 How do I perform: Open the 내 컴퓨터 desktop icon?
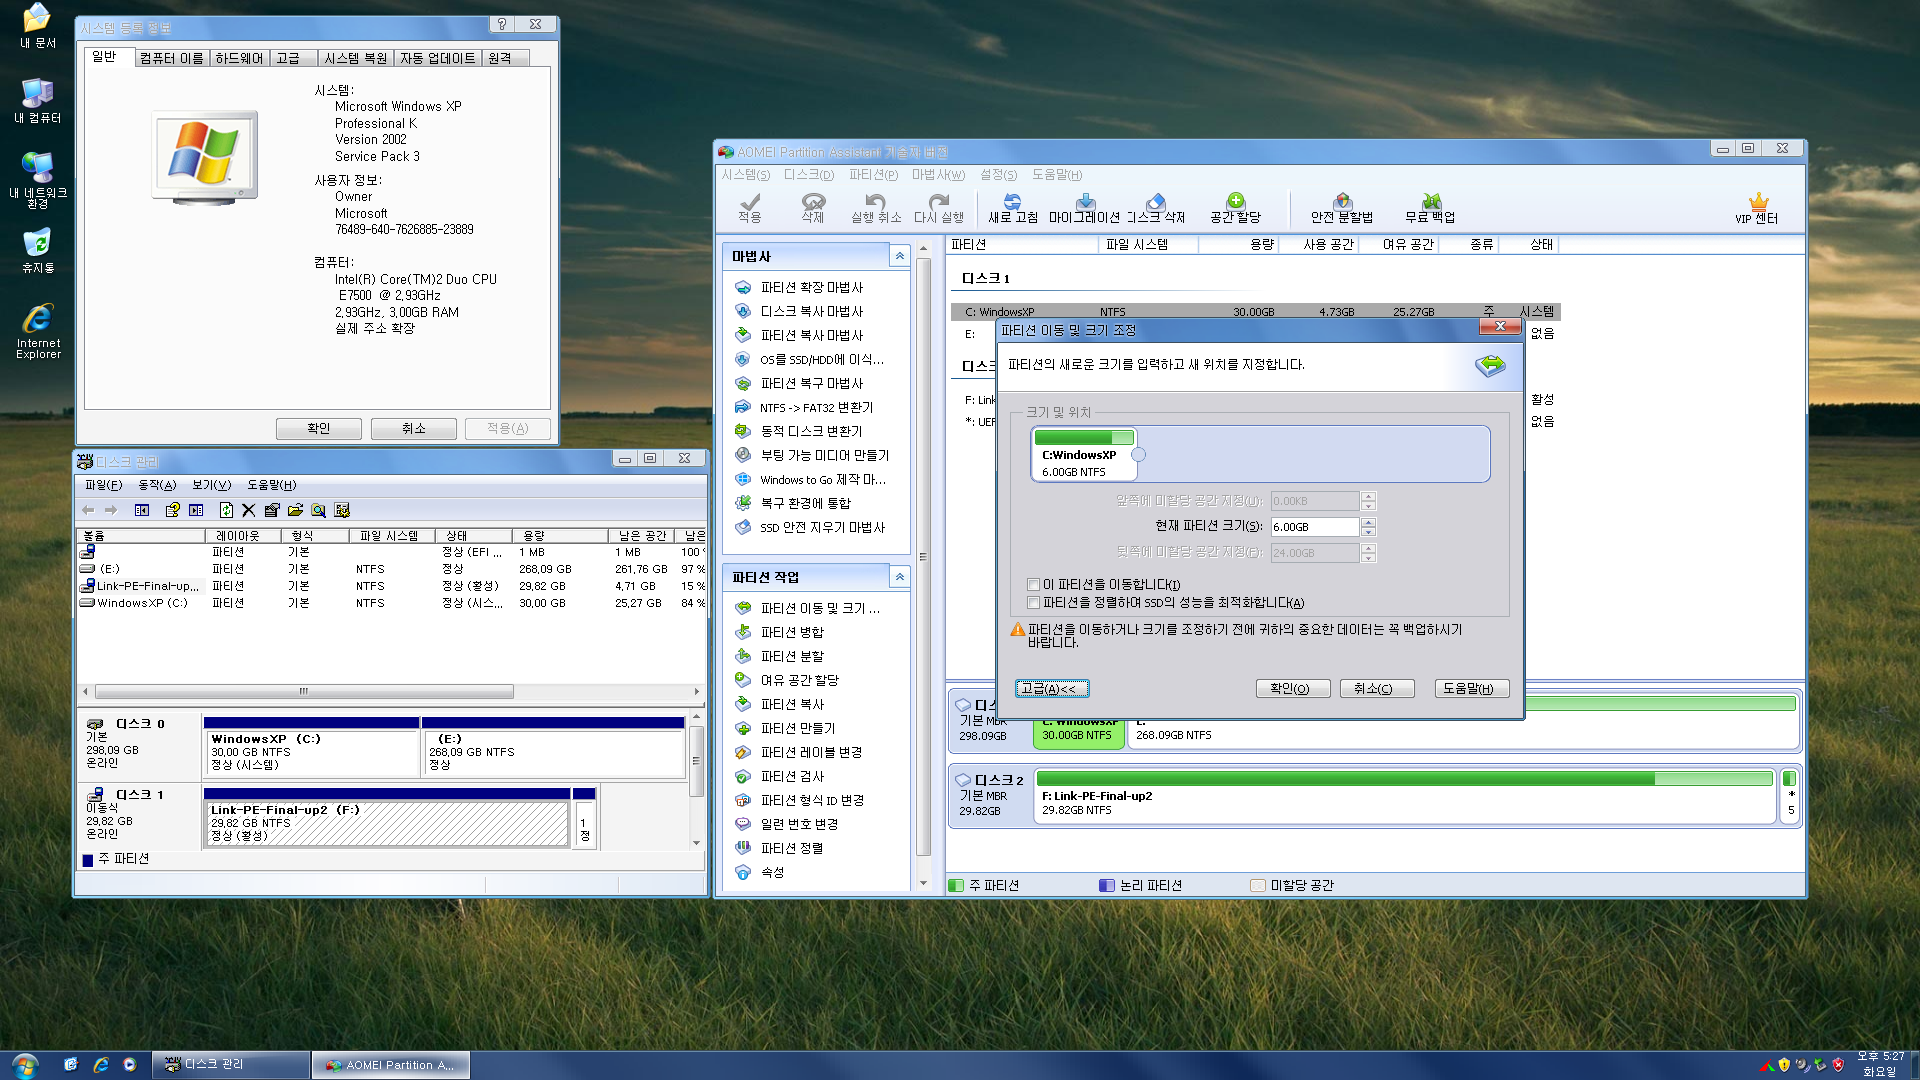[x=38, y=101]
